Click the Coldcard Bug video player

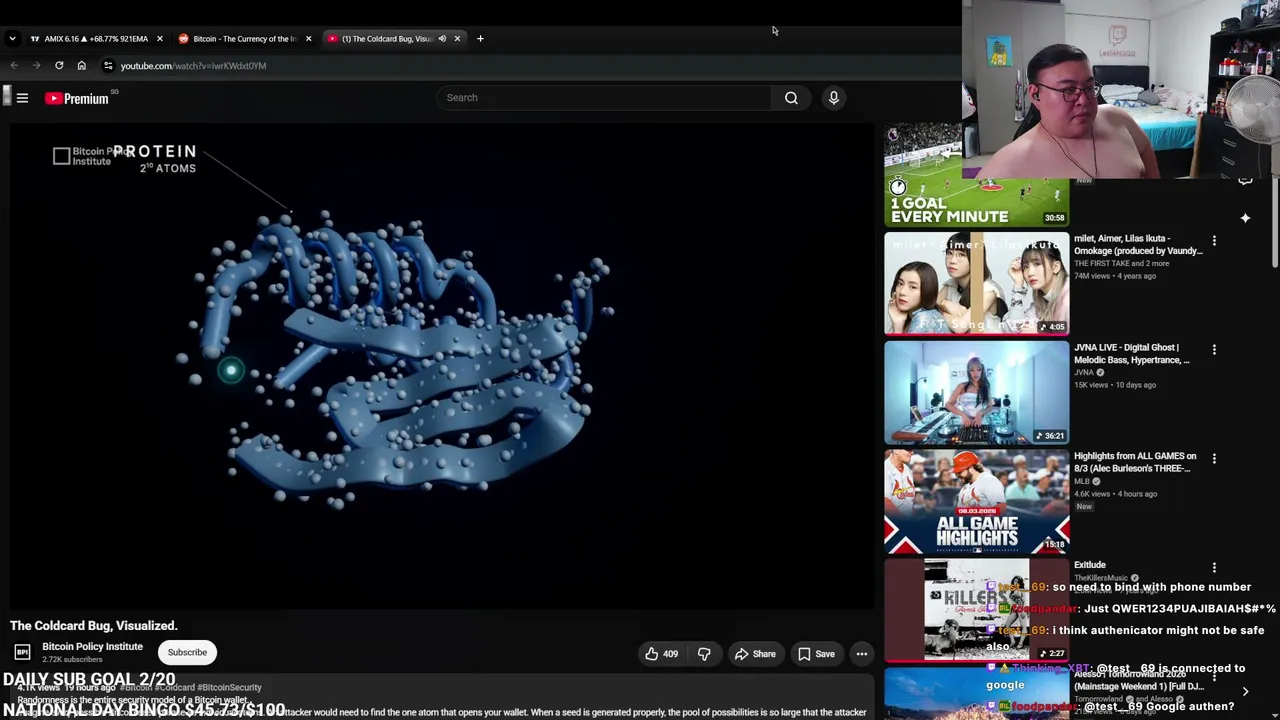coord(442,365)
